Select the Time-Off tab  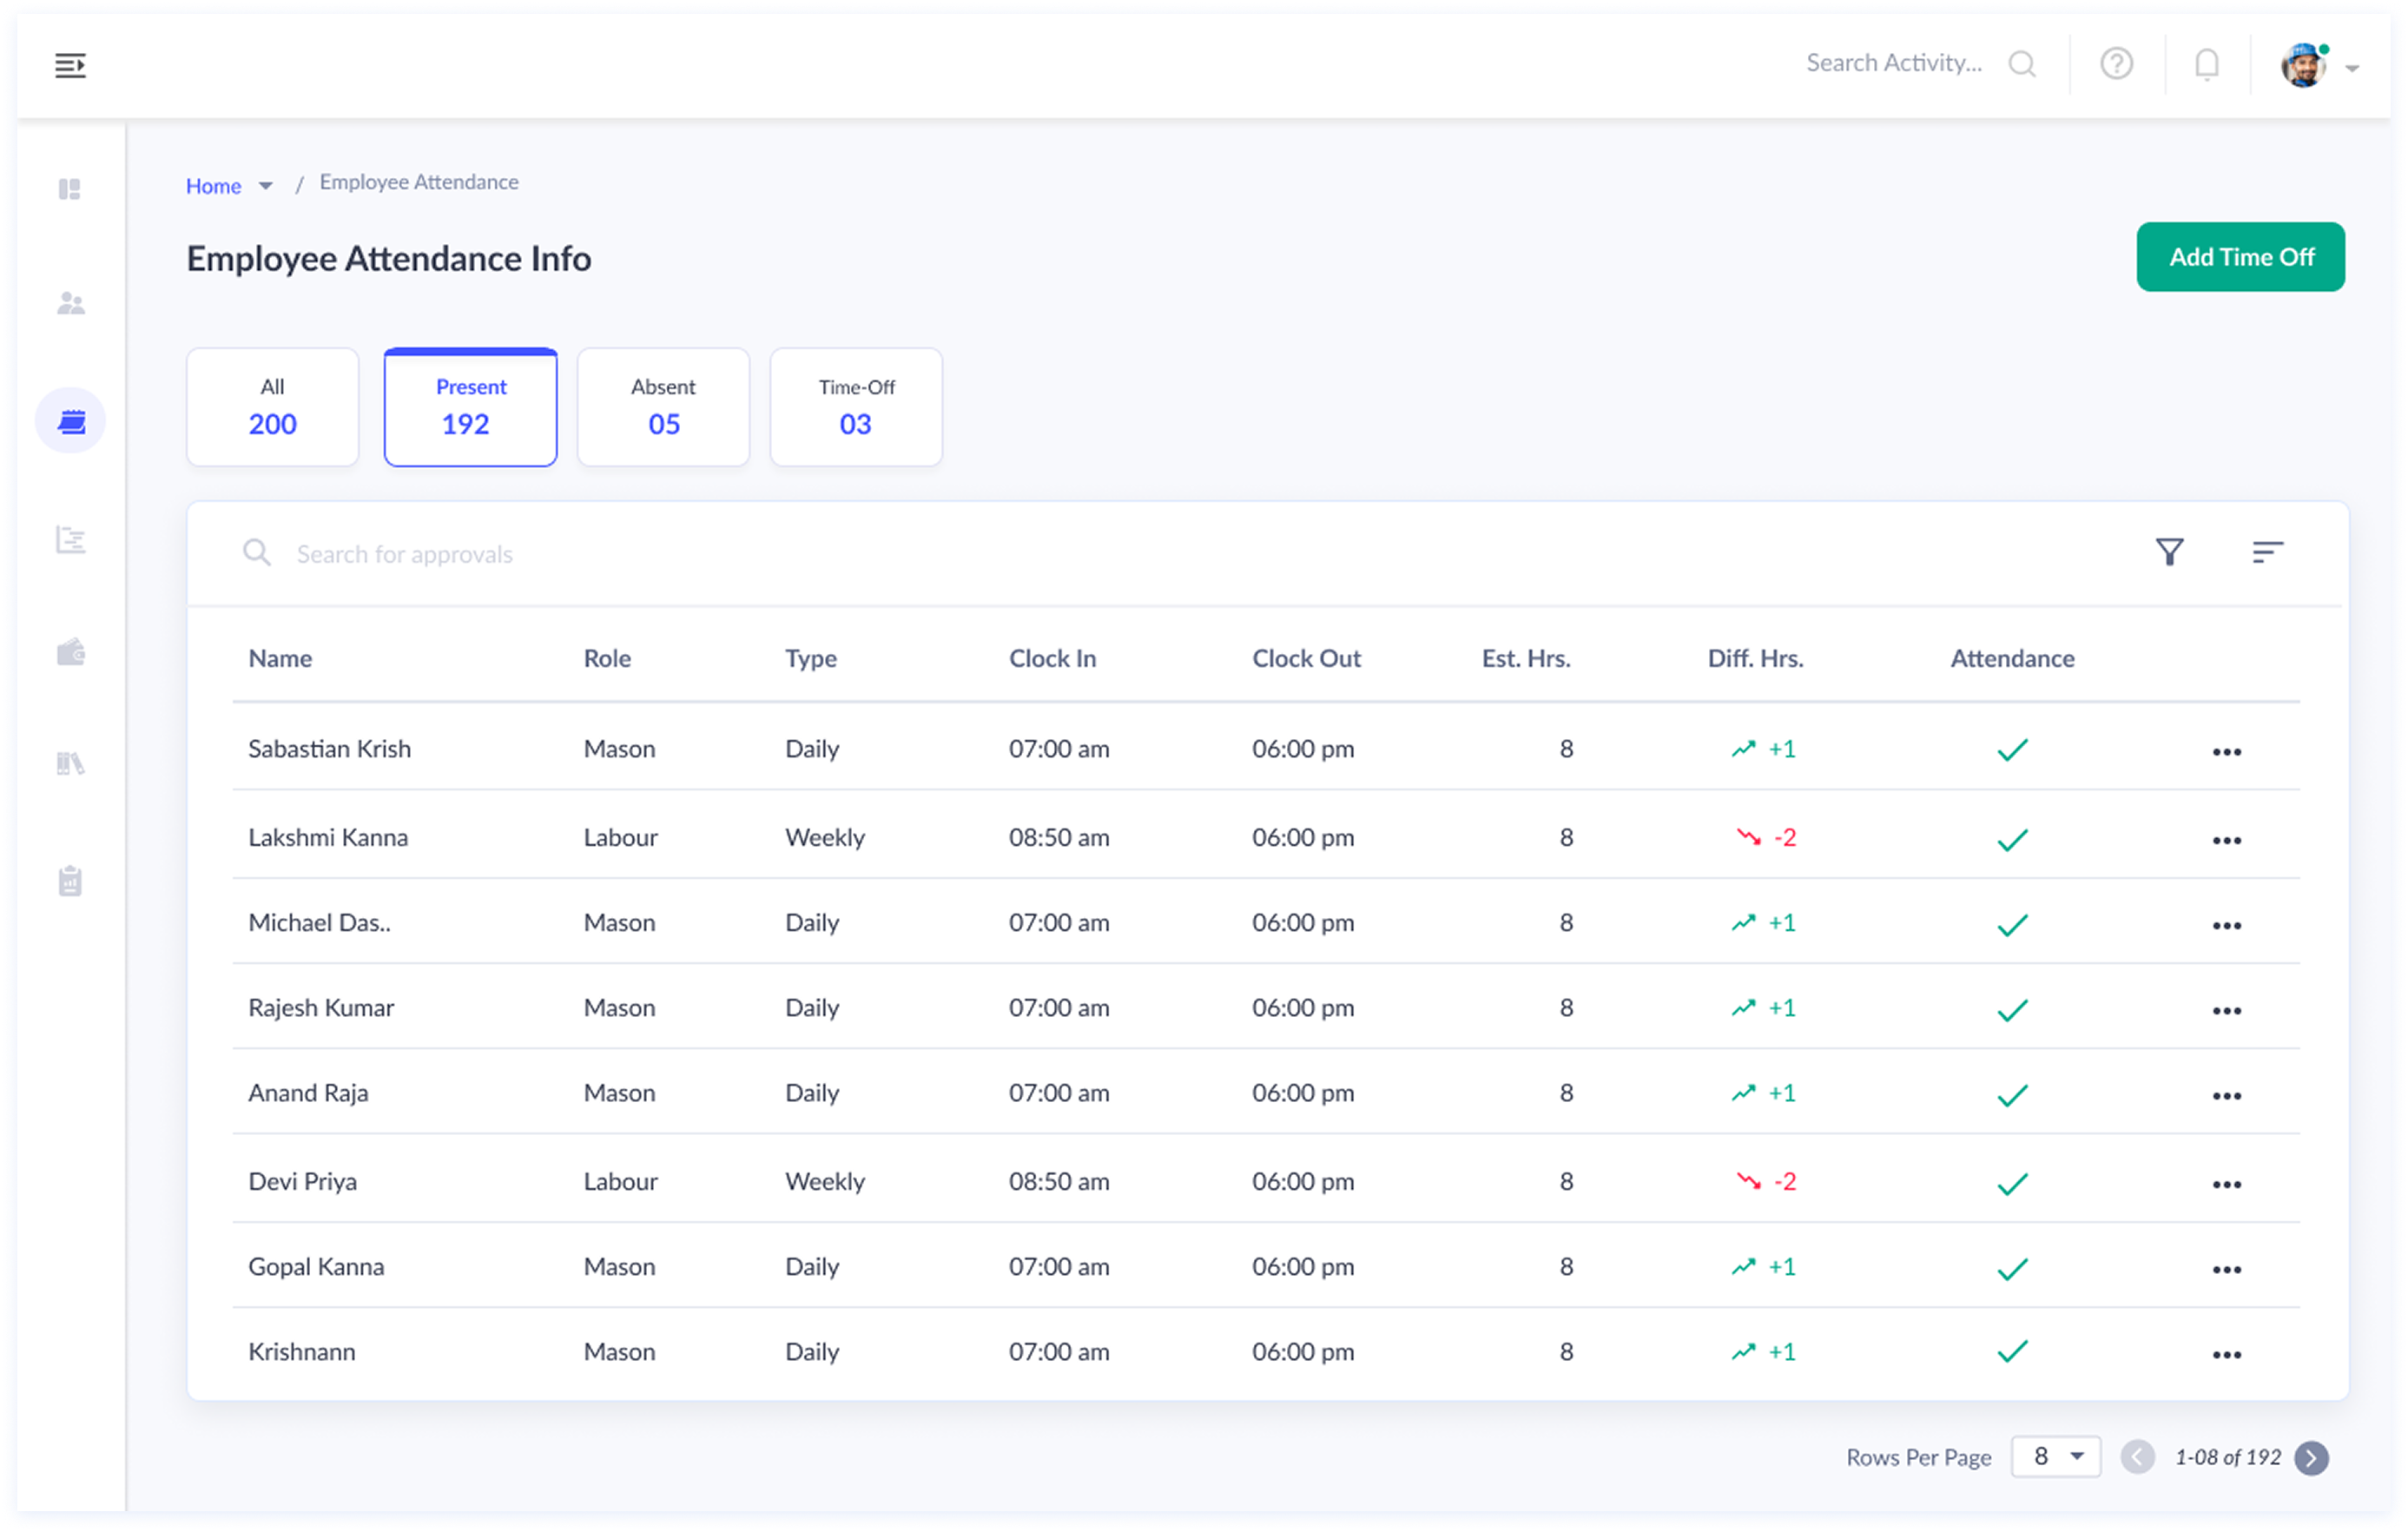point(856,407)
